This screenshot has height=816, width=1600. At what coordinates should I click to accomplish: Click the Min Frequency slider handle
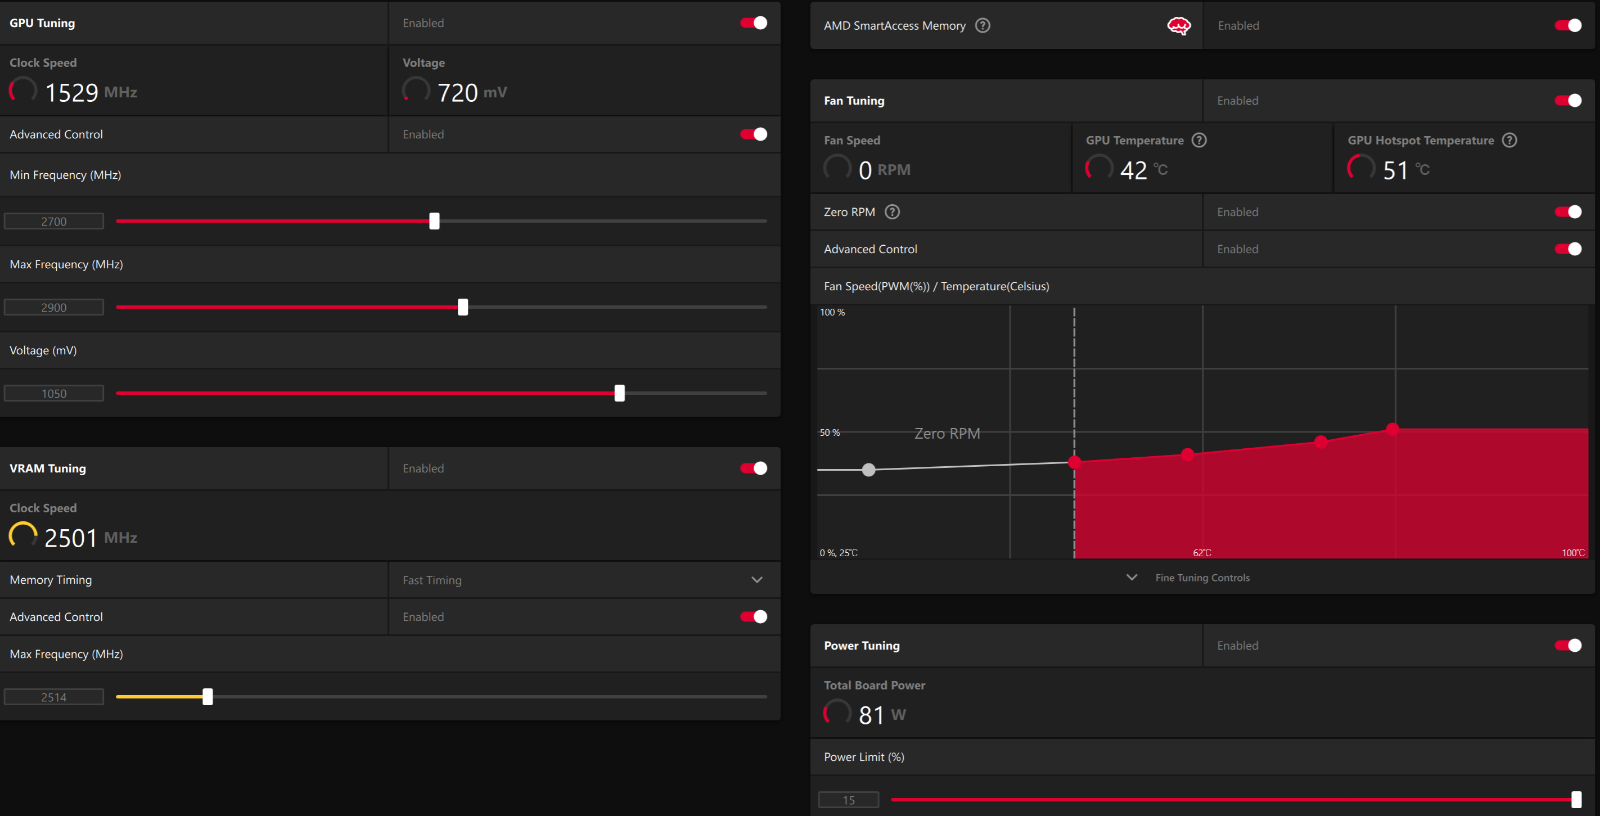(x=434, y=221)
